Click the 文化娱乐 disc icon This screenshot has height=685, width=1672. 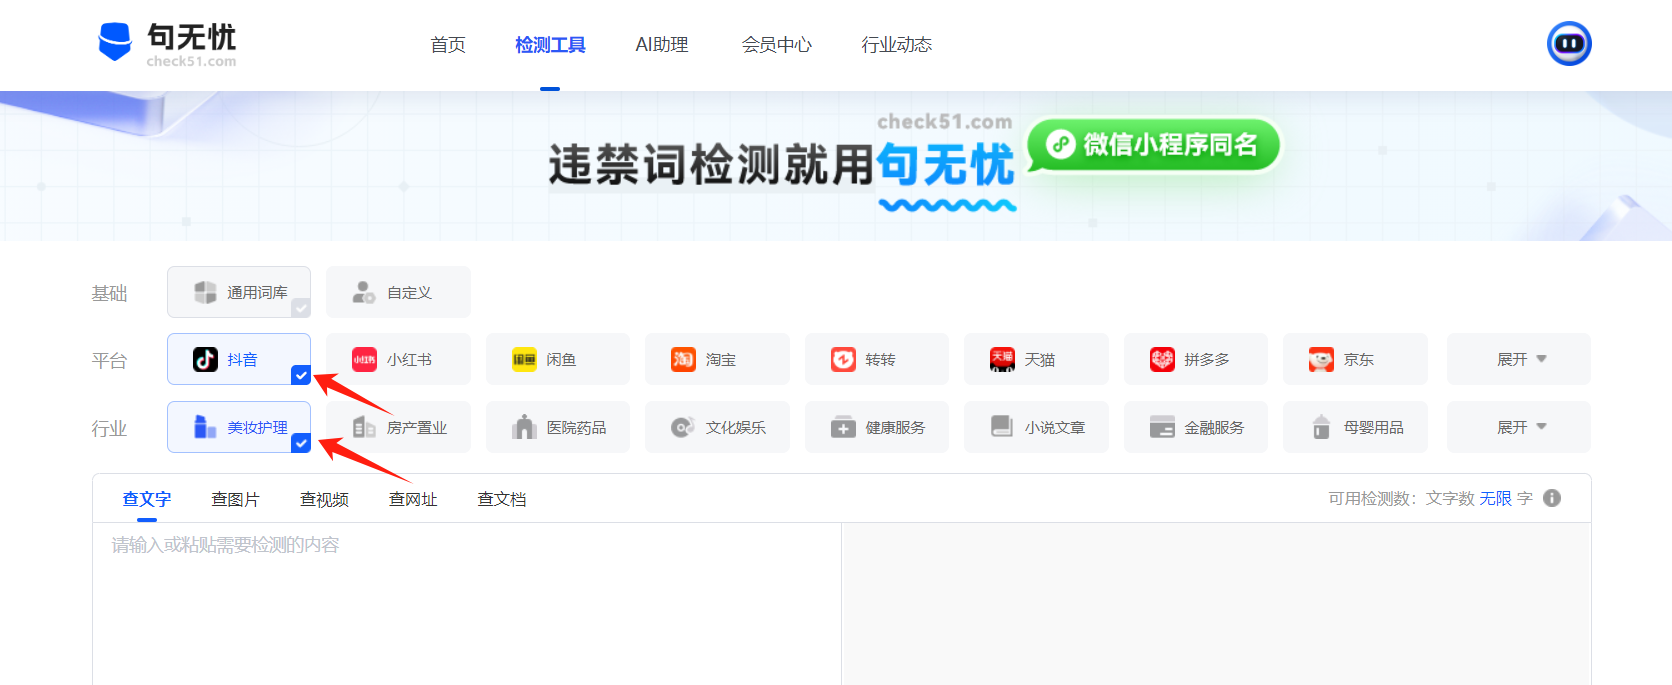coord(683,427)
